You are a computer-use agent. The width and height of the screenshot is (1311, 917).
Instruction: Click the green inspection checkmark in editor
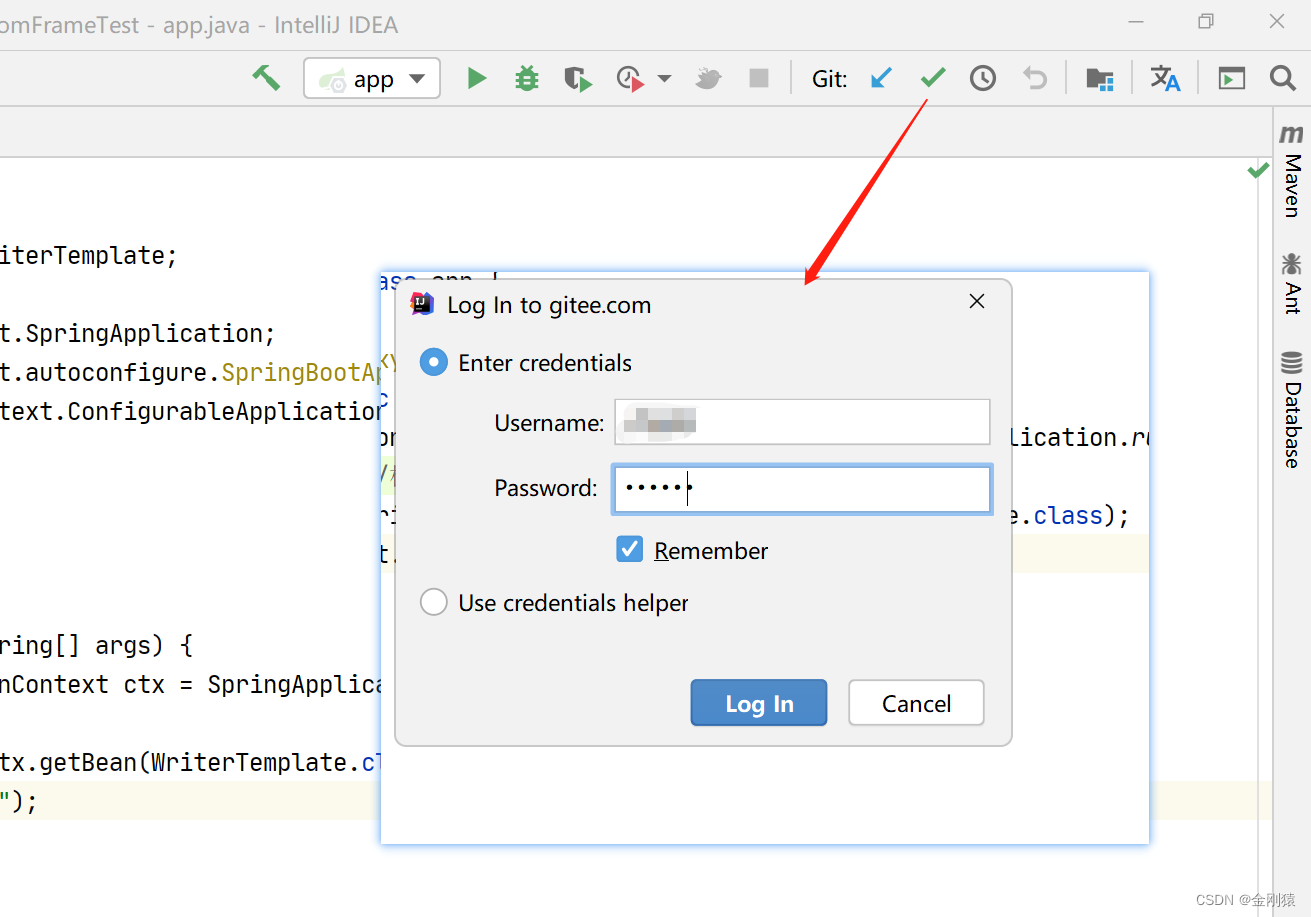1258,171
